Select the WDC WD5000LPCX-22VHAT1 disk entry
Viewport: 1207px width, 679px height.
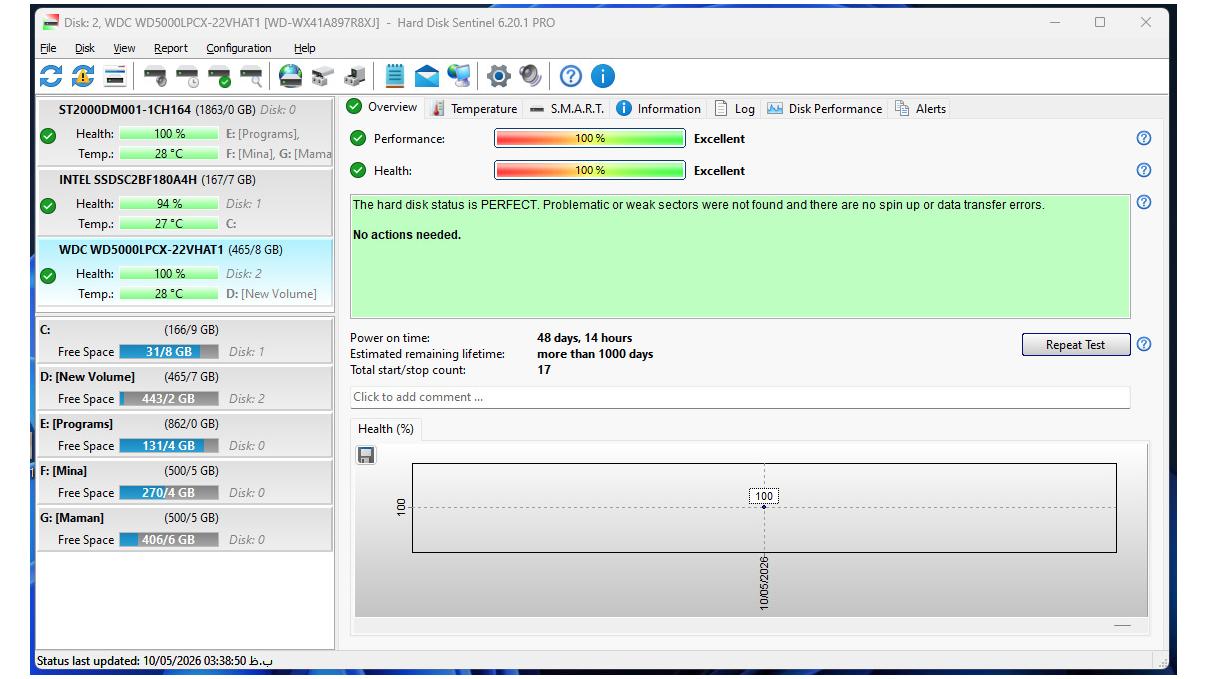click(185, 273)
